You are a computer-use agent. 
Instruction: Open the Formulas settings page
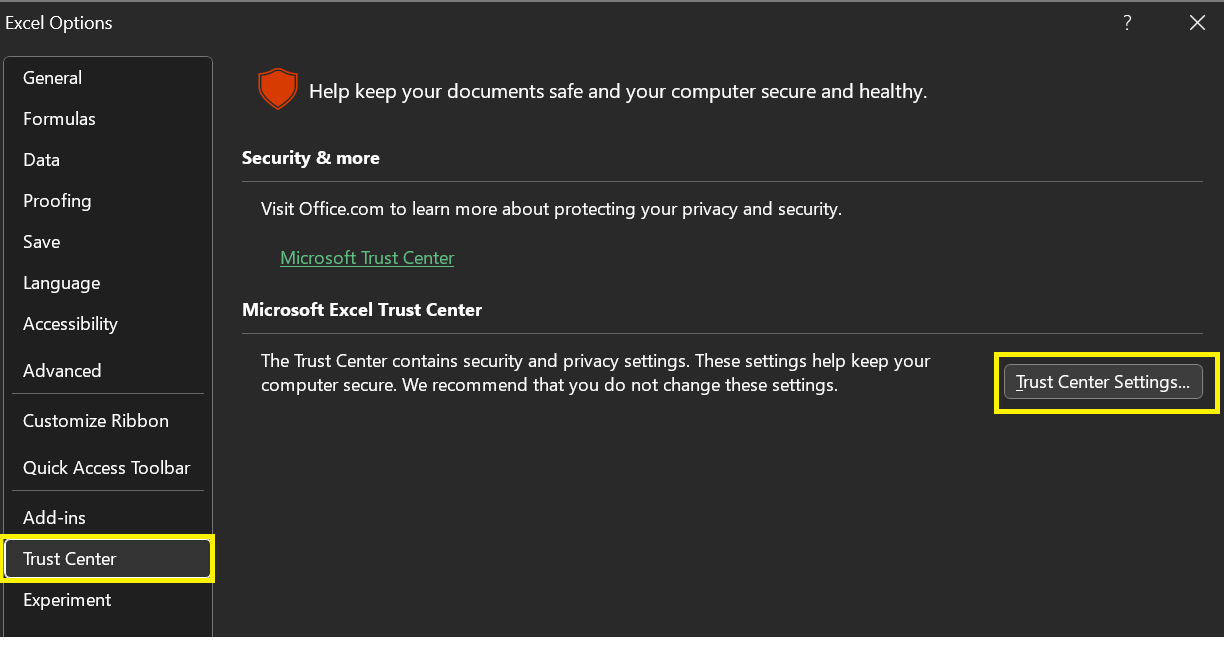tap(59, 118)
